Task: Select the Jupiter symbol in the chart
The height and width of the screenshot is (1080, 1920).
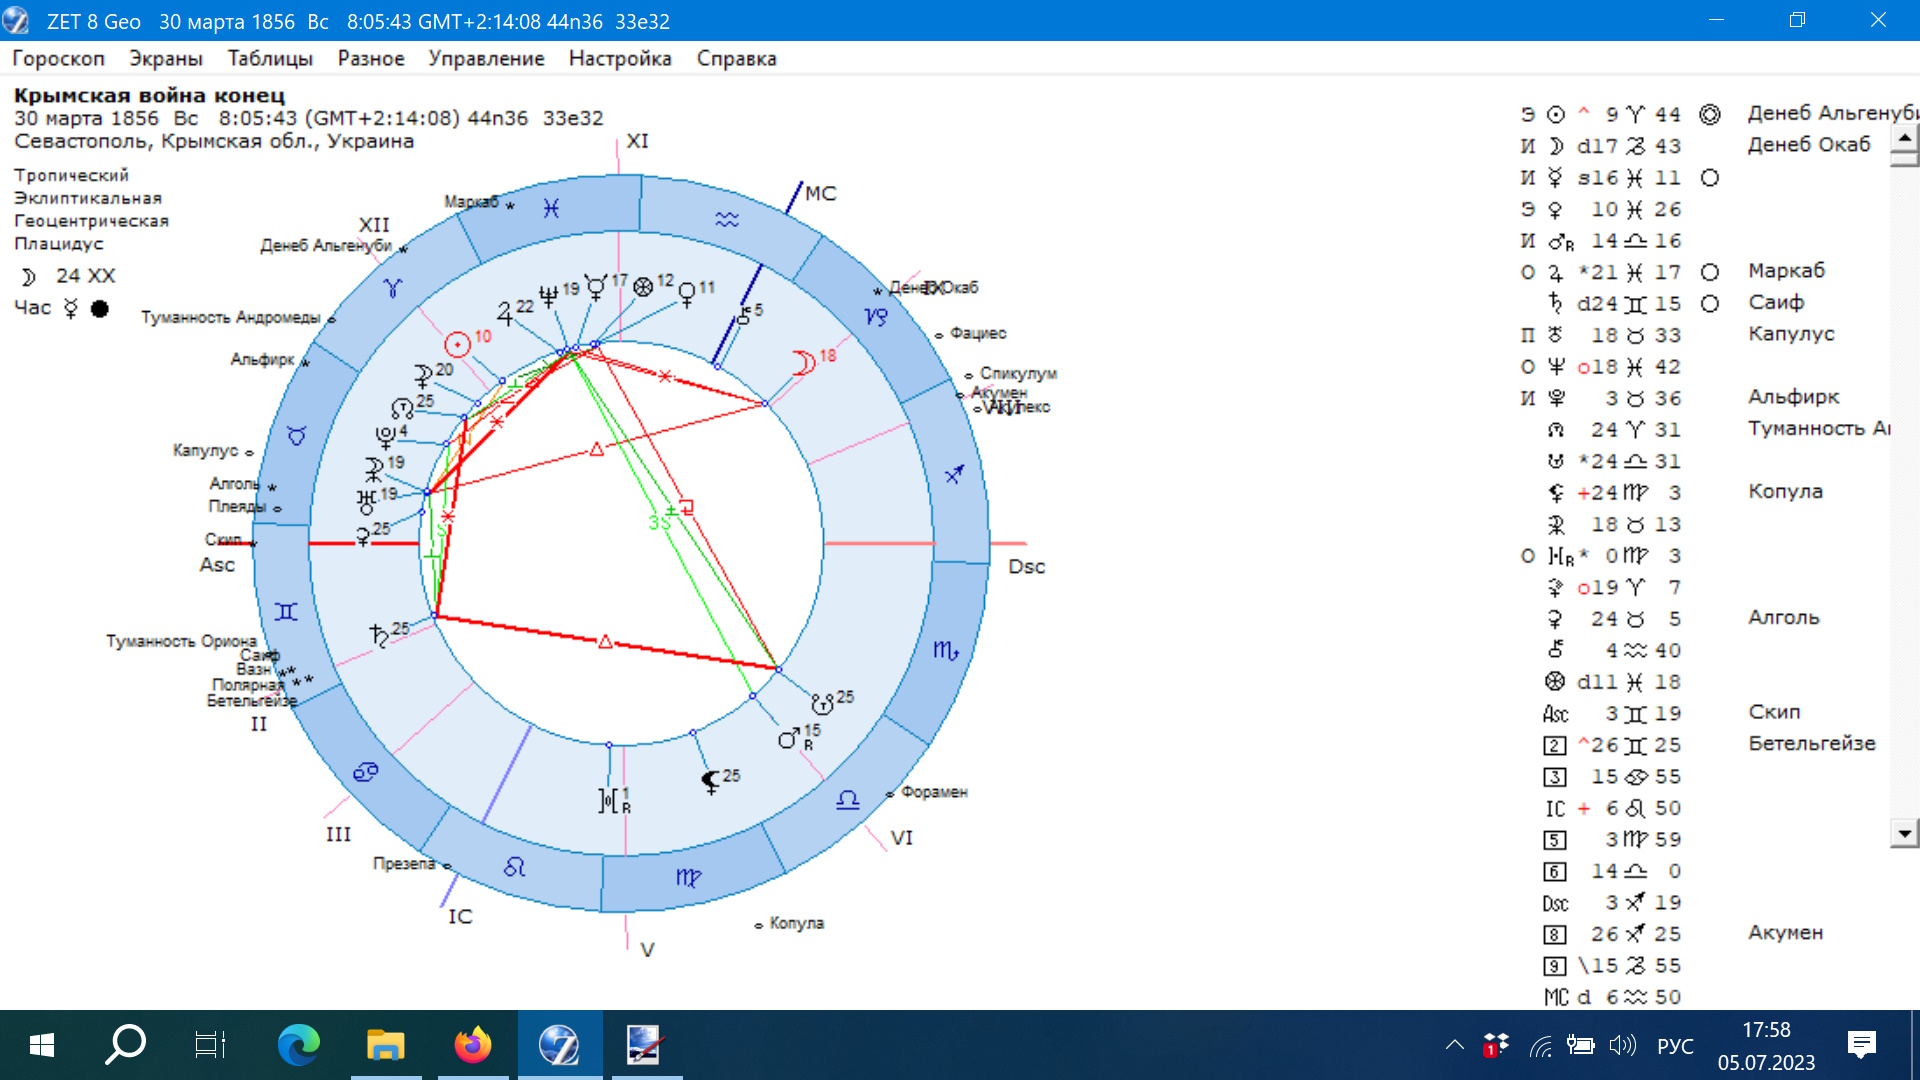Action: 505,314
